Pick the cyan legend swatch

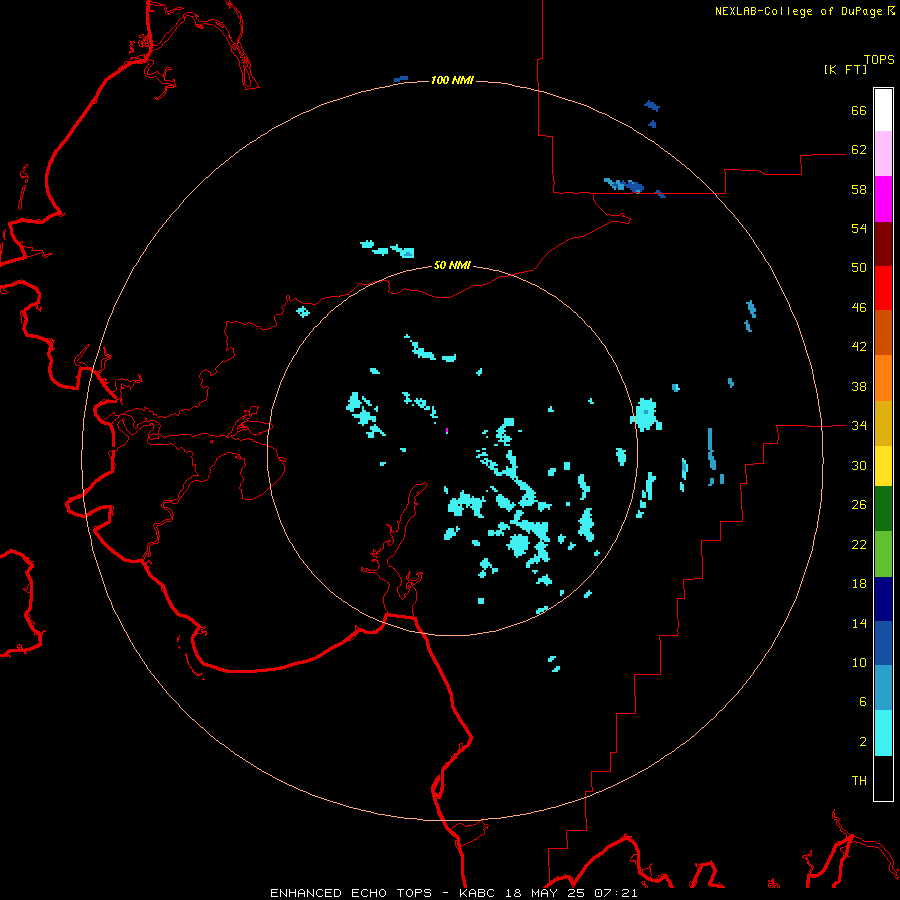tap(883, 733)
